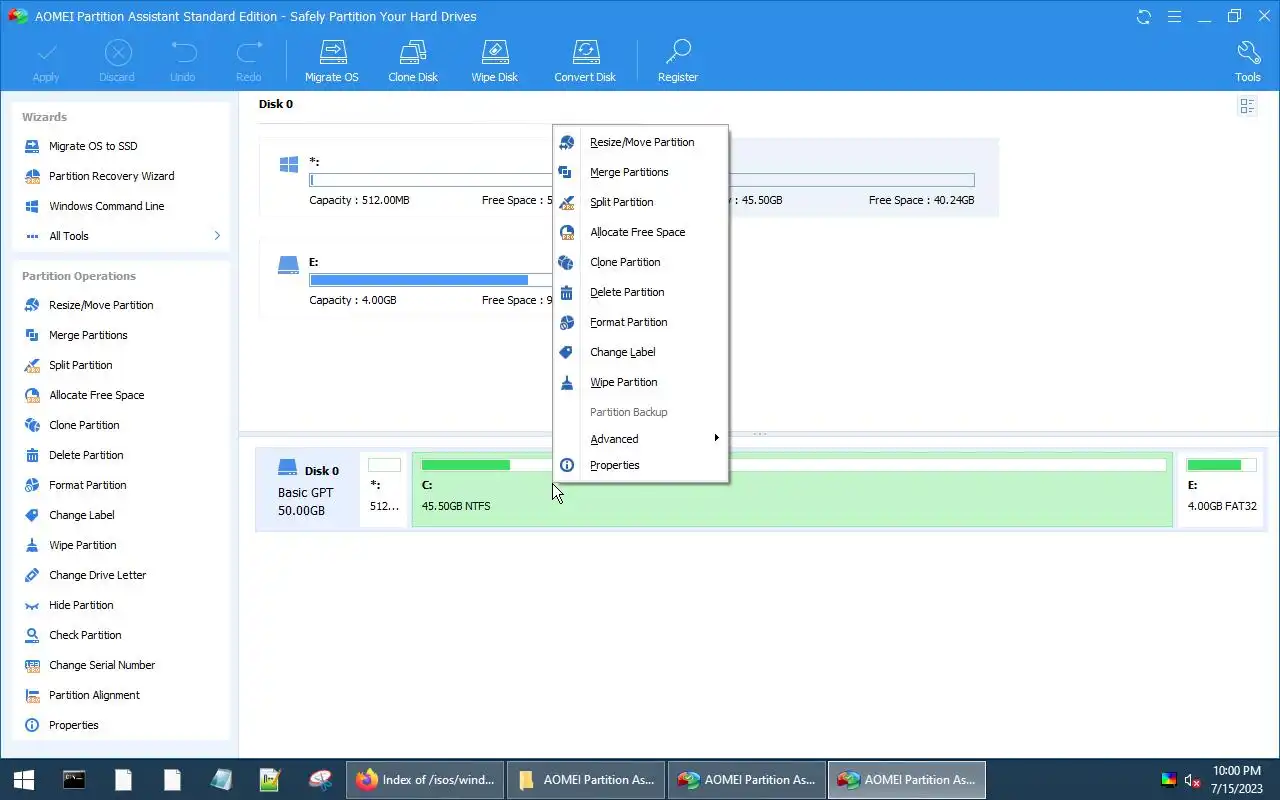
Task: Choose Clone Partition from context menu
Action: [640, 262]
